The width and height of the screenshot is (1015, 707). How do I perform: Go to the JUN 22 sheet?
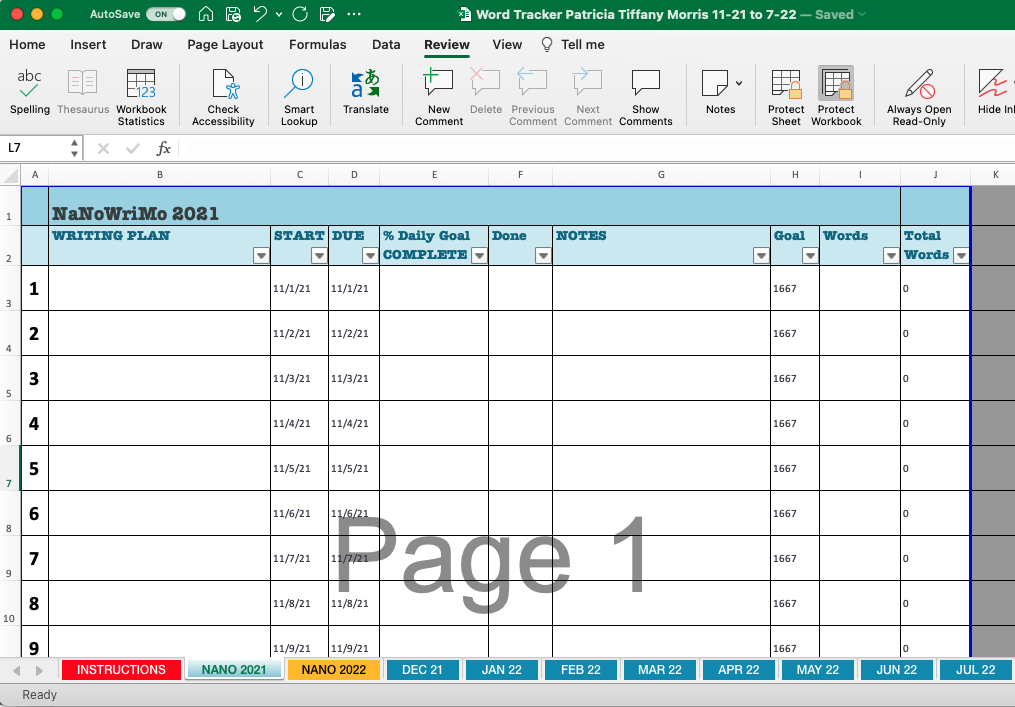pyautogui.click(x=897, y=669)
